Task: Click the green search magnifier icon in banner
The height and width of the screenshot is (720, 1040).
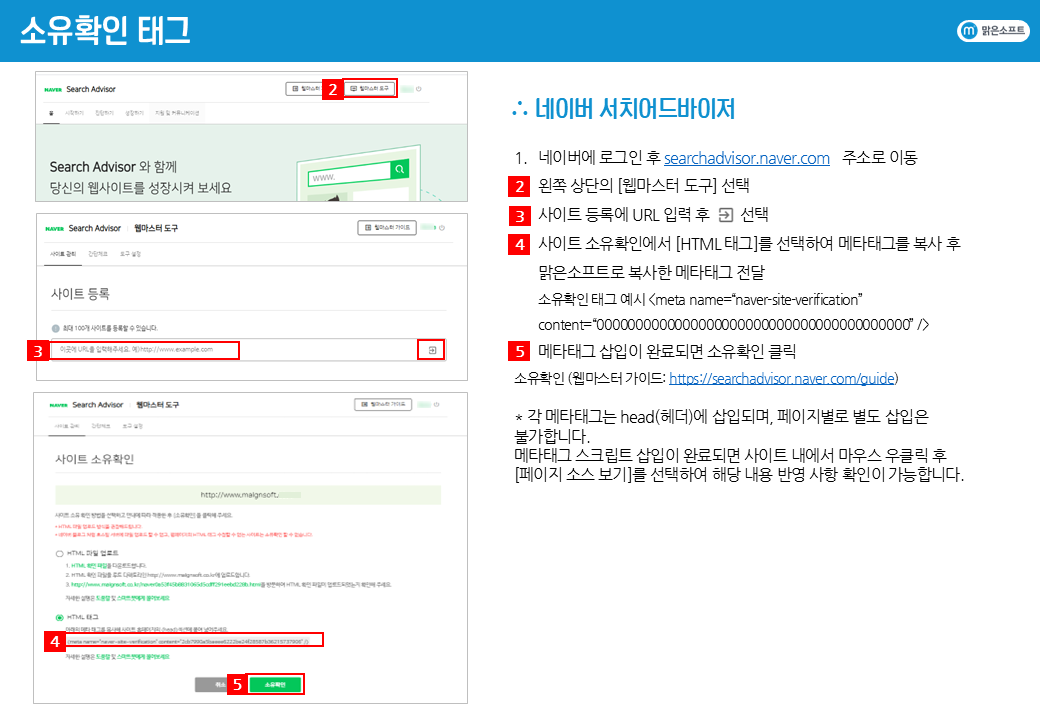Action: pyautogui.click(x=400, y=170)
